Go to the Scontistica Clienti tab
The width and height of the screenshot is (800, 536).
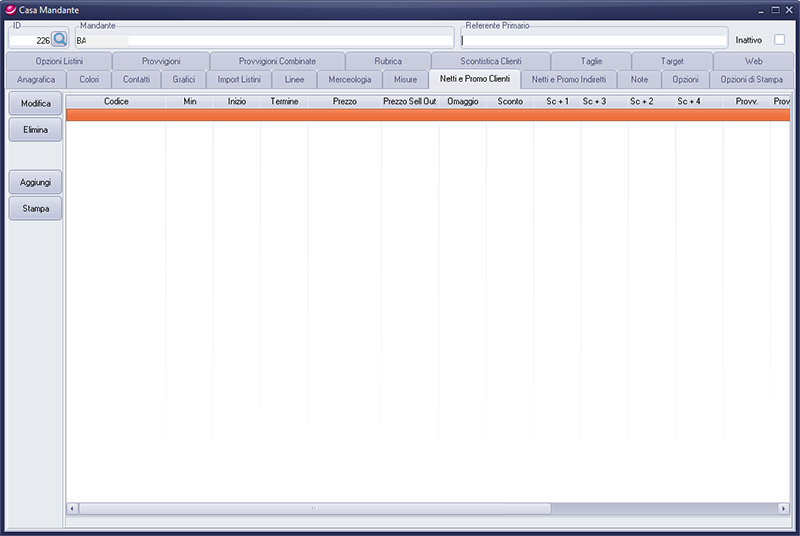click(491, 61)
